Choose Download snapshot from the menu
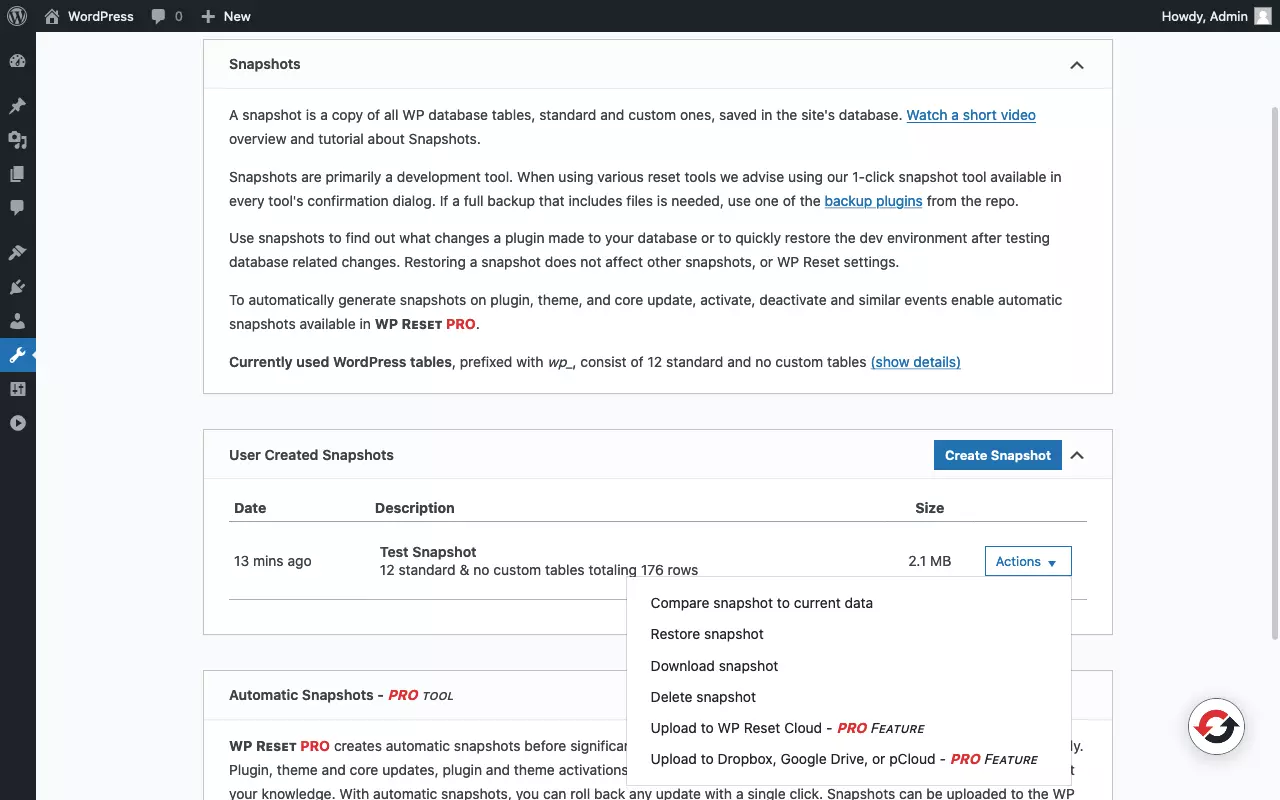 (714, 666)
